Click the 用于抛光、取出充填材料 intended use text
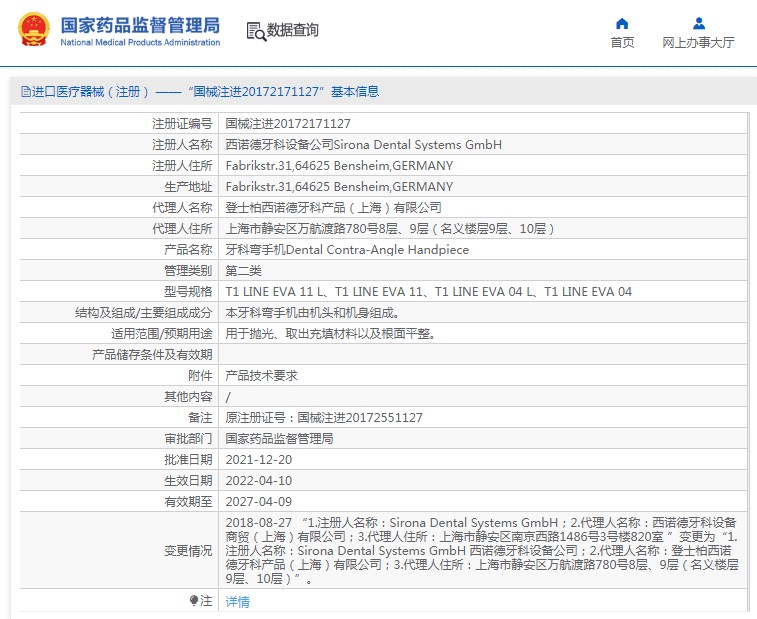757x619 pixels. click(x=331, y=334)
